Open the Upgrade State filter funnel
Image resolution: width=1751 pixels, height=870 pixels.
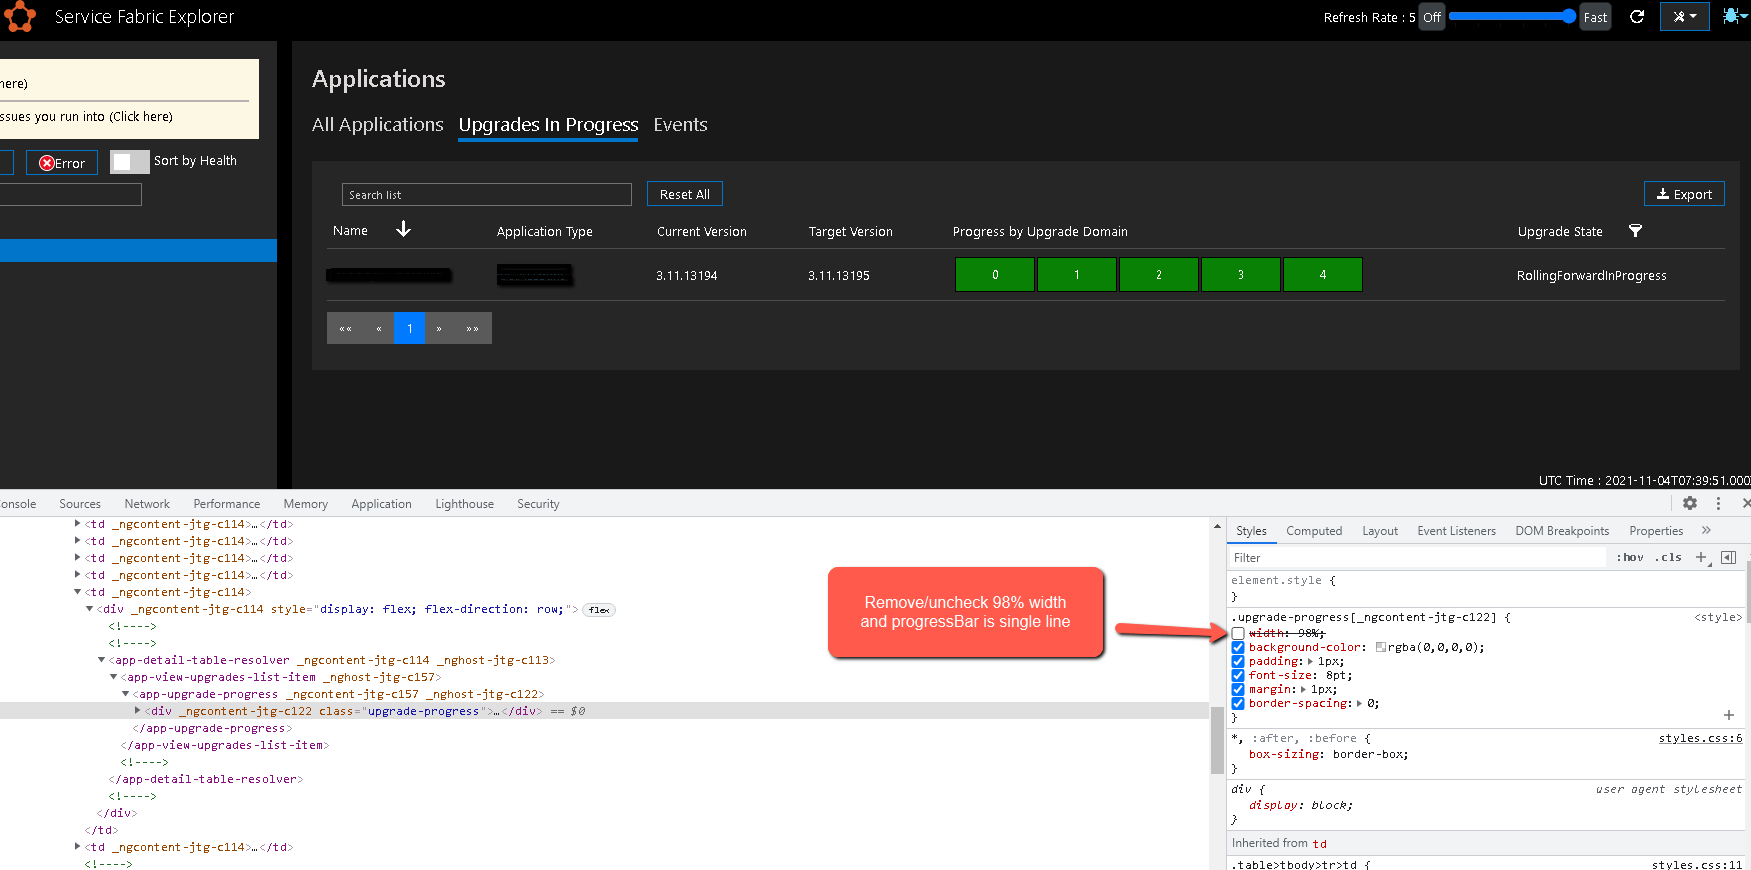coord(1635,231)
